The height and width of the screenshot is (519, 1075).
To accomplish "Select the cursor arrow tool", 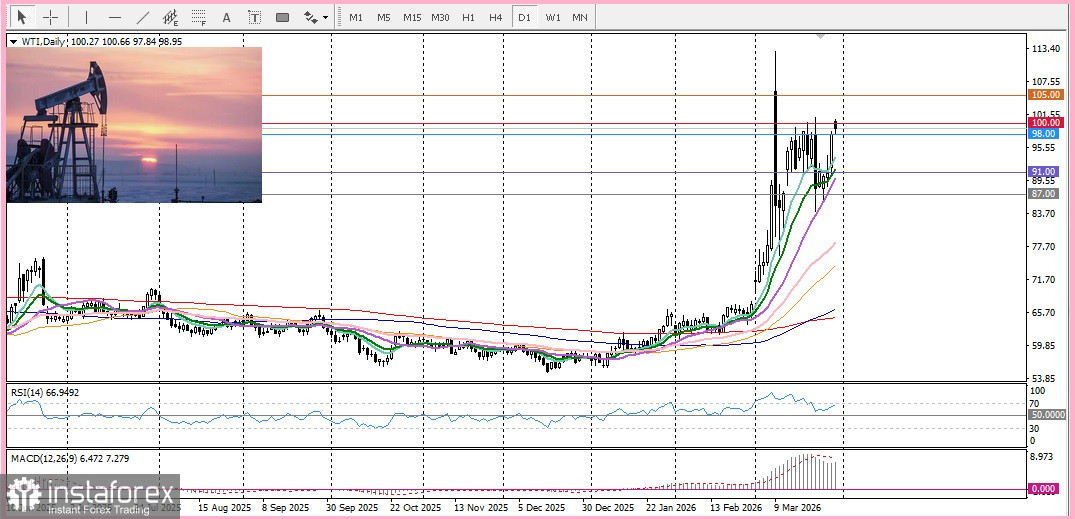I will point(22,17).
